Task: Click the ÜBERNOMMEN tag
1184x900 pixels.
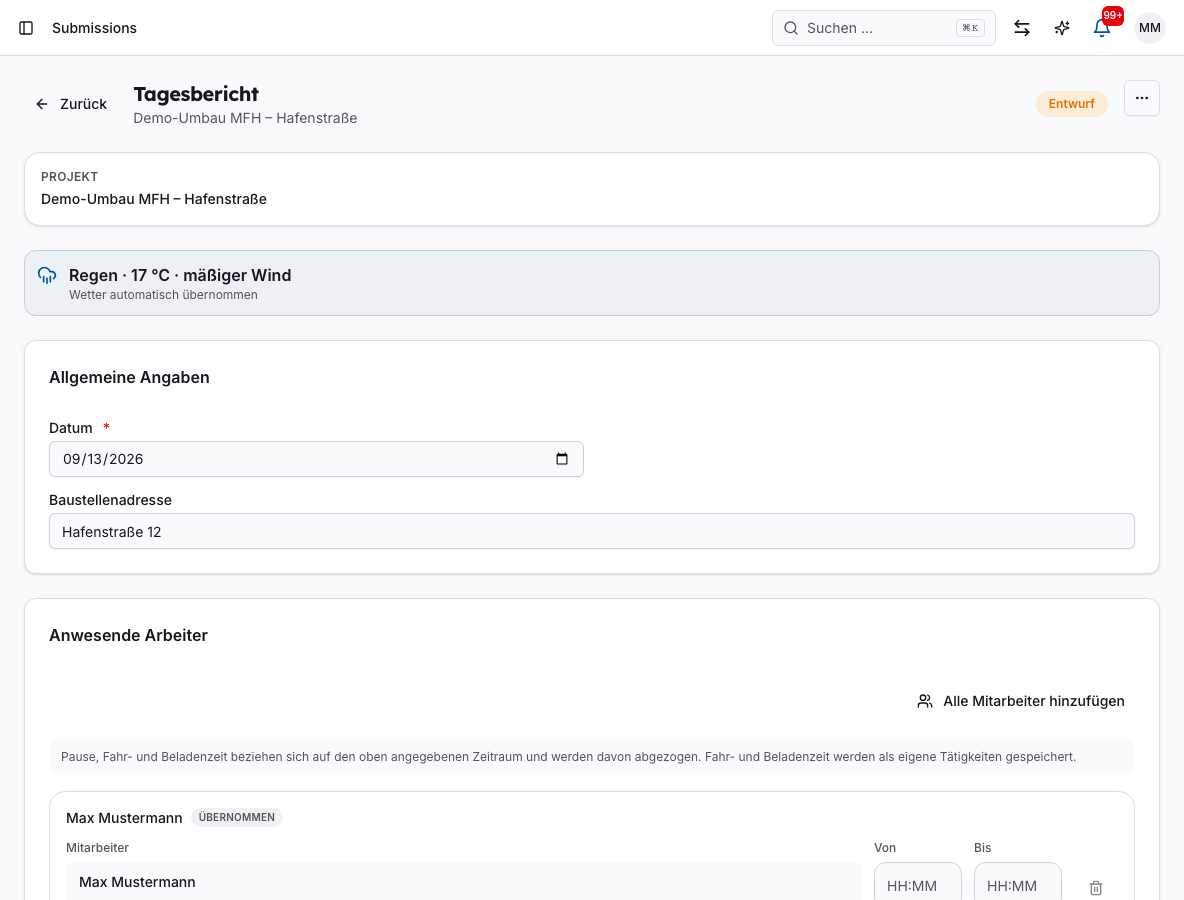Action: tap(236, 818)
